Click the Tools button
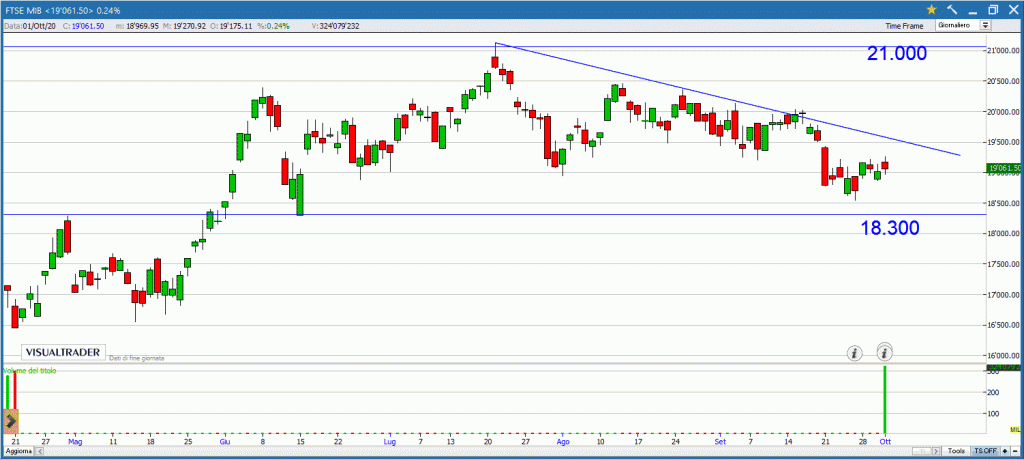 pos(956,451)
